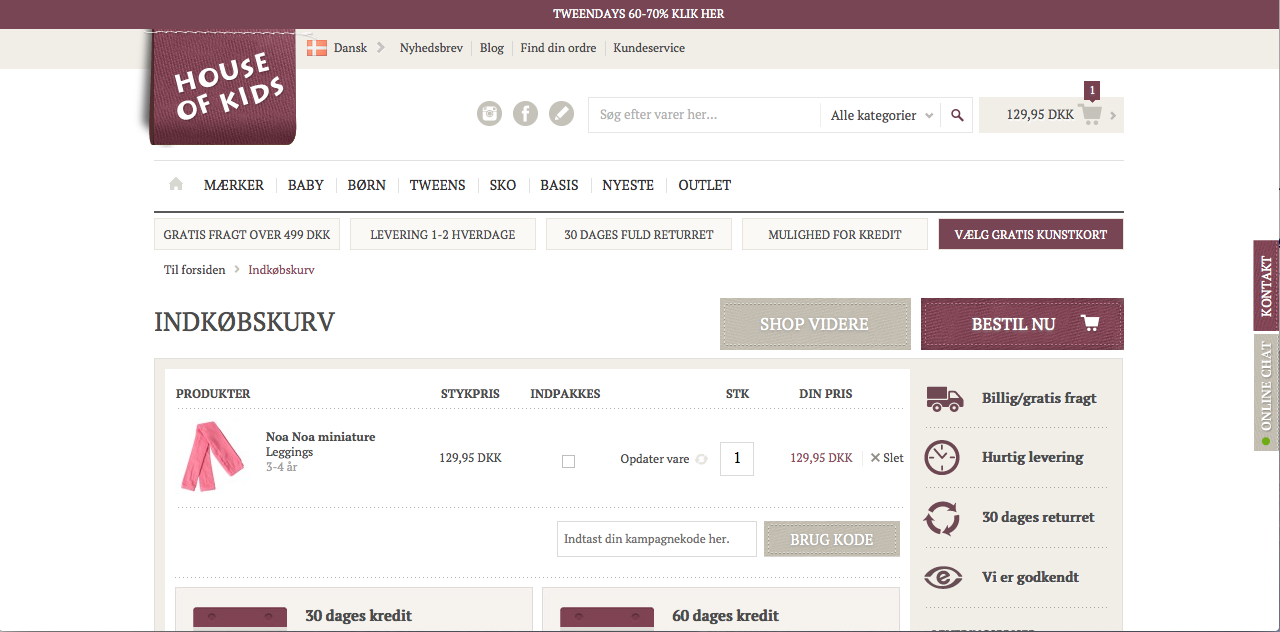
Task: Open the OUTLET menu item
Action: click(704, 185)
